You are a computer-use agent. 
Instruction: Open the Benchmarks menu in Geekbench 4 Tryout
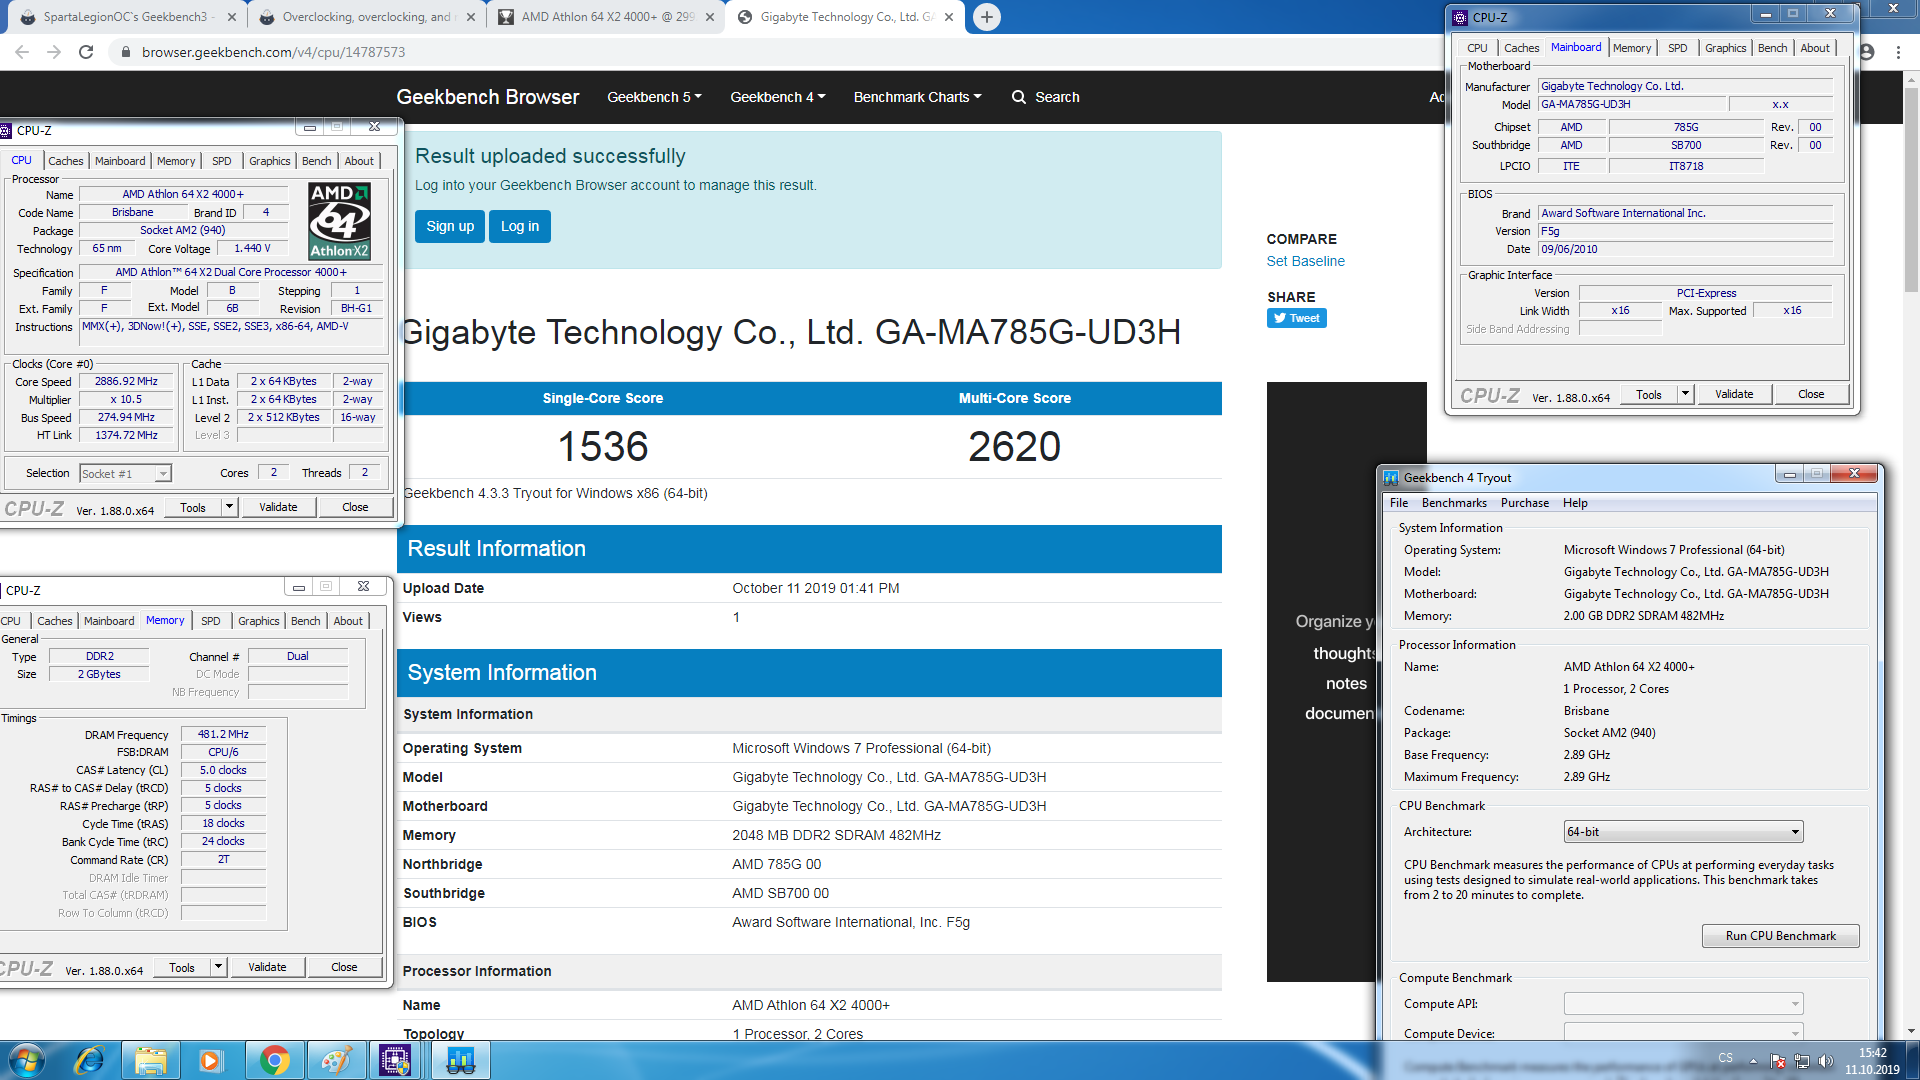[x=1454, y=503]
